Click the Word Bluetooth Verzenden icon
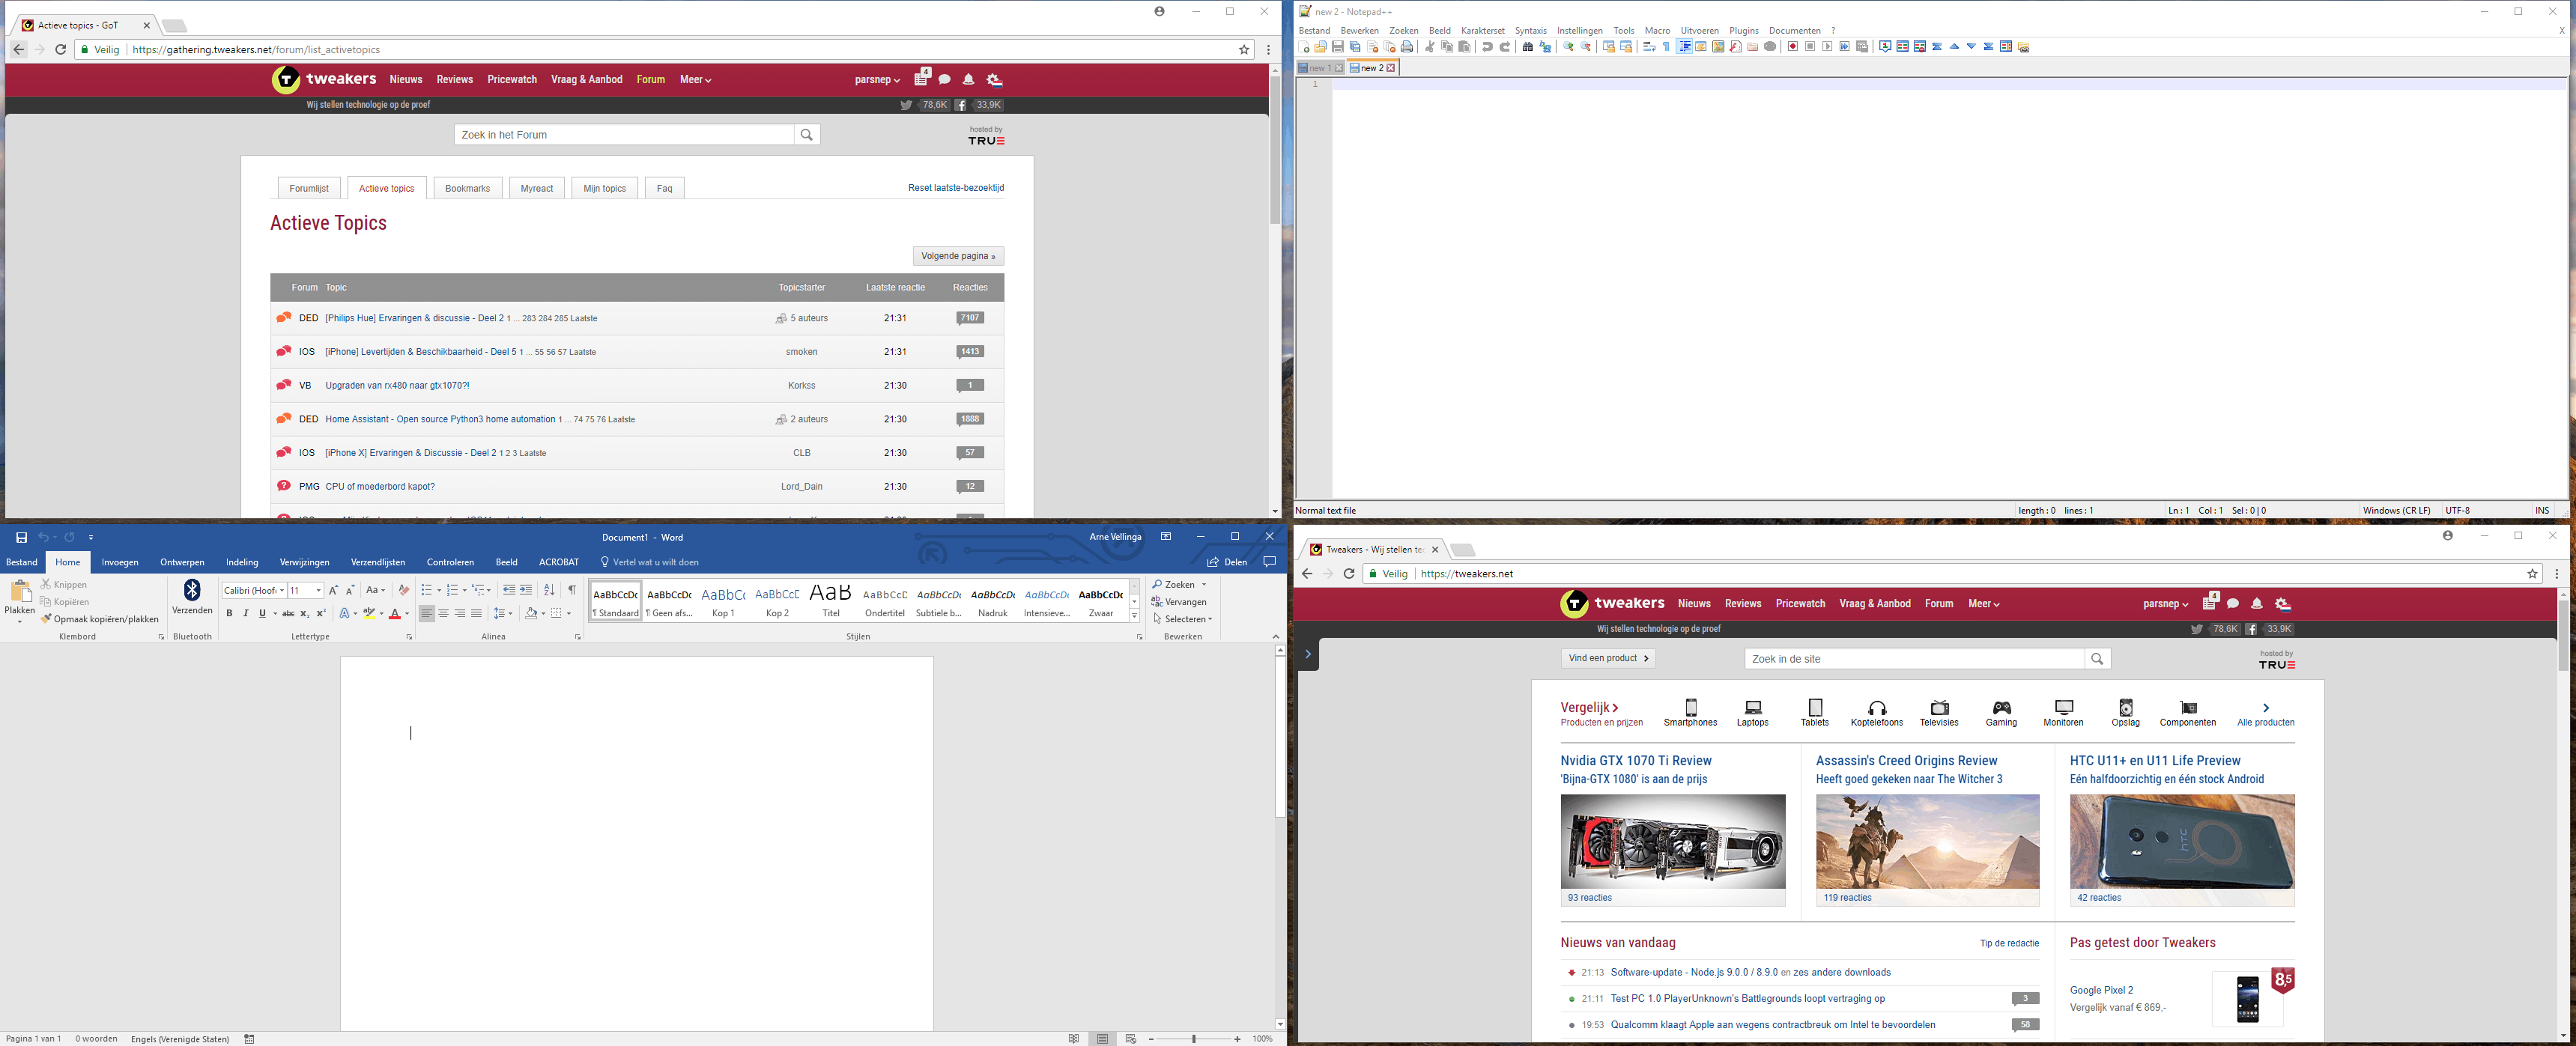 tap(192, 591)
